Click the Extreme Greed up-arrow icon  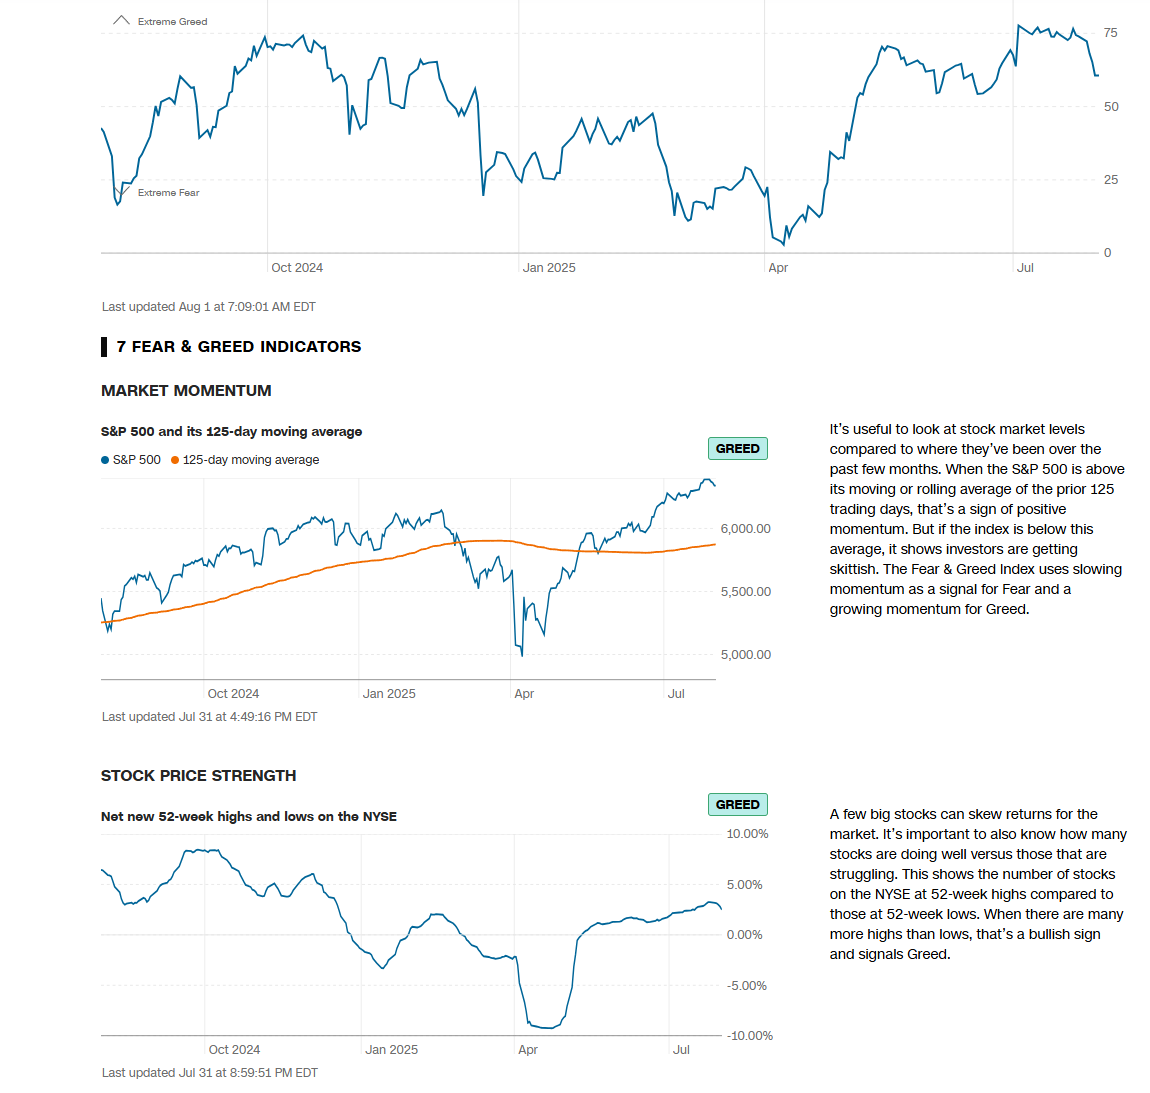click(121, 20)
